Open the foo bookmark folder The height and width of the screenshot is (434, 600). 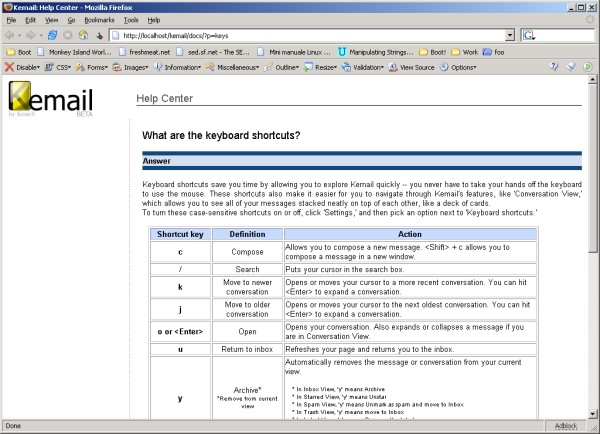pyautogui.click(x=494, y=52)
